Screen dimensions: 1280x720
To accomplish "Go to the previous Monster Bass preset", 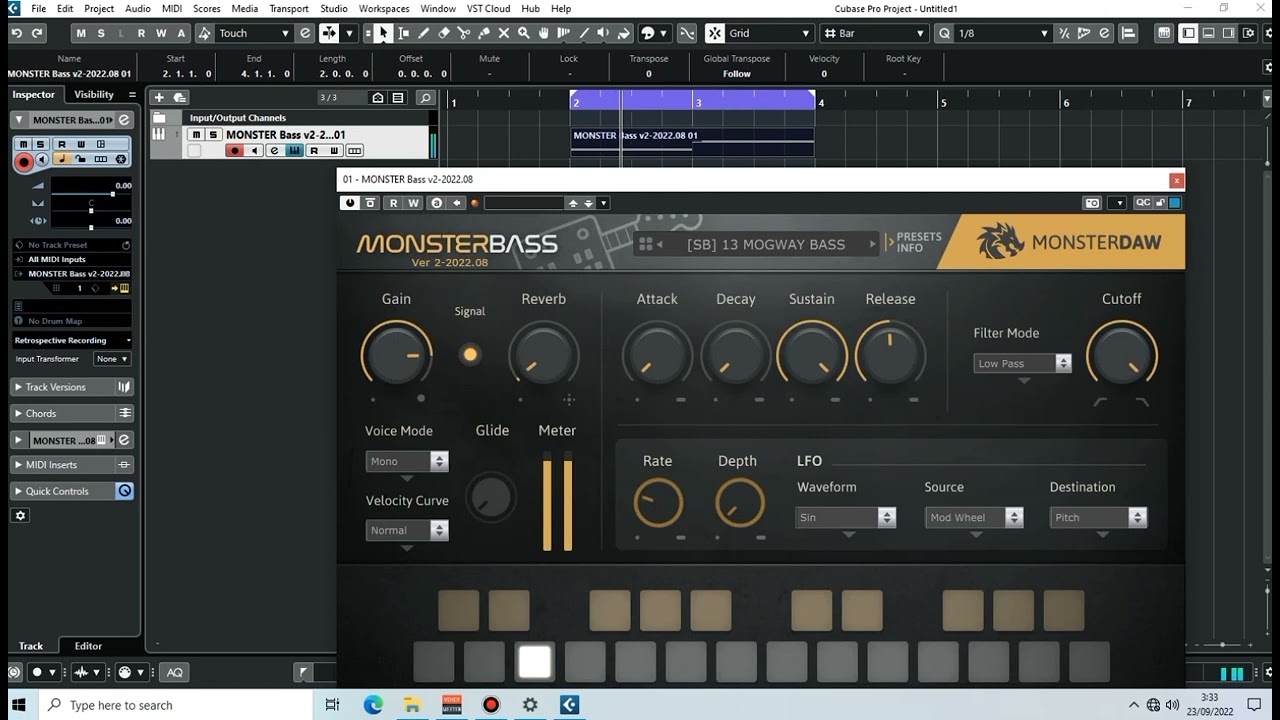I will point(660,244).
